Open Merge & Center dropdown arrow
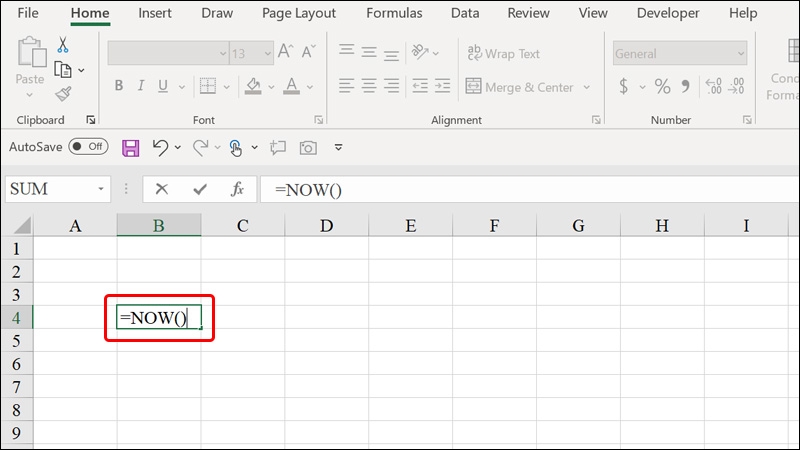 (587, 87)
